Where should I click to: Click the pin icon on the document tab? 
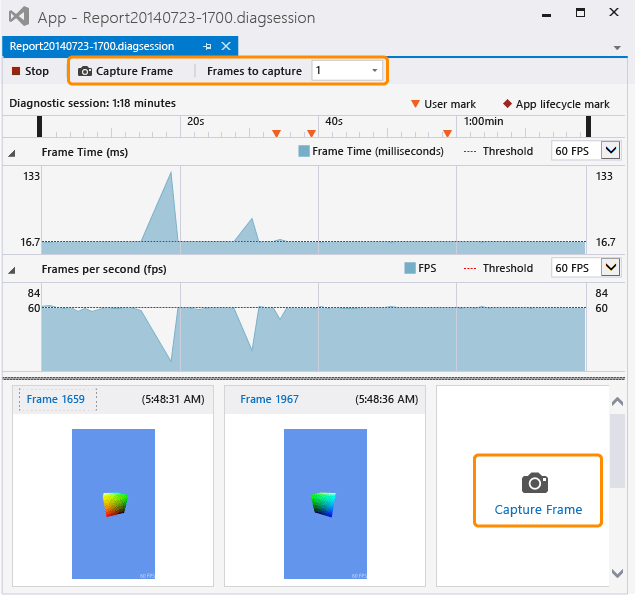click(x=207, y=46)
